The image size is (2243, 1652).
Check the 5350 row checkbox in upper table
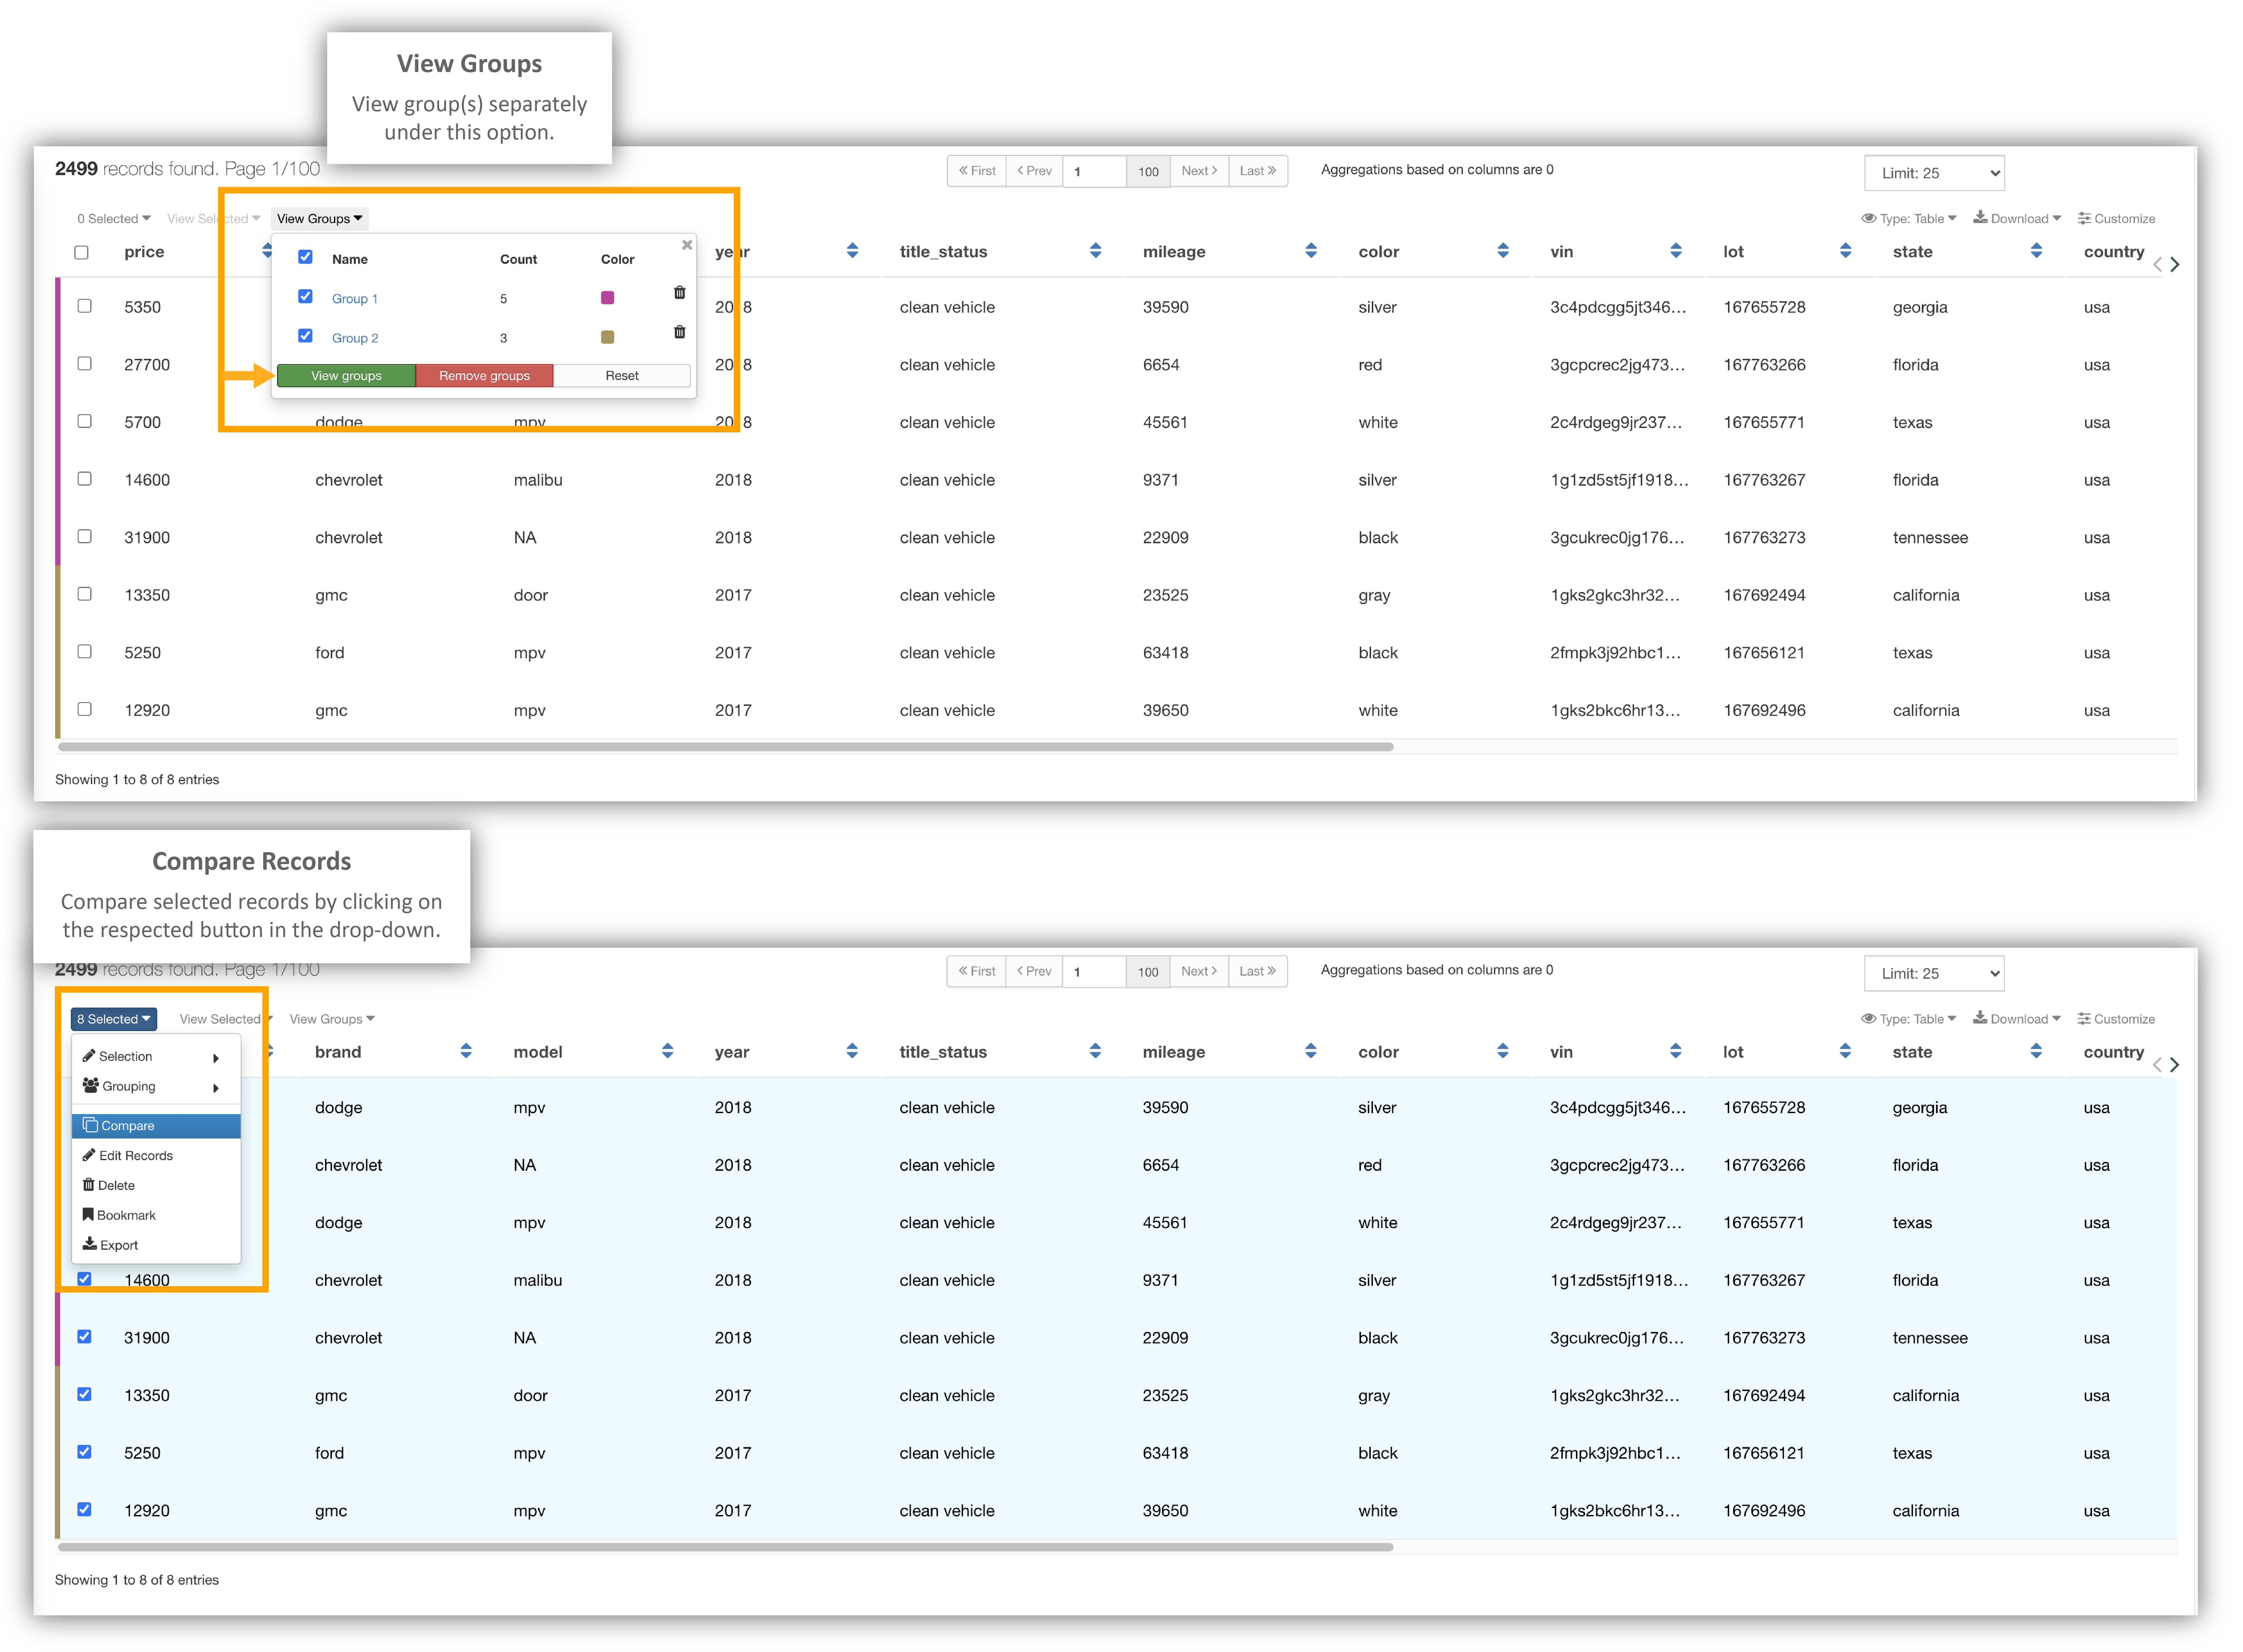(85, 306)
